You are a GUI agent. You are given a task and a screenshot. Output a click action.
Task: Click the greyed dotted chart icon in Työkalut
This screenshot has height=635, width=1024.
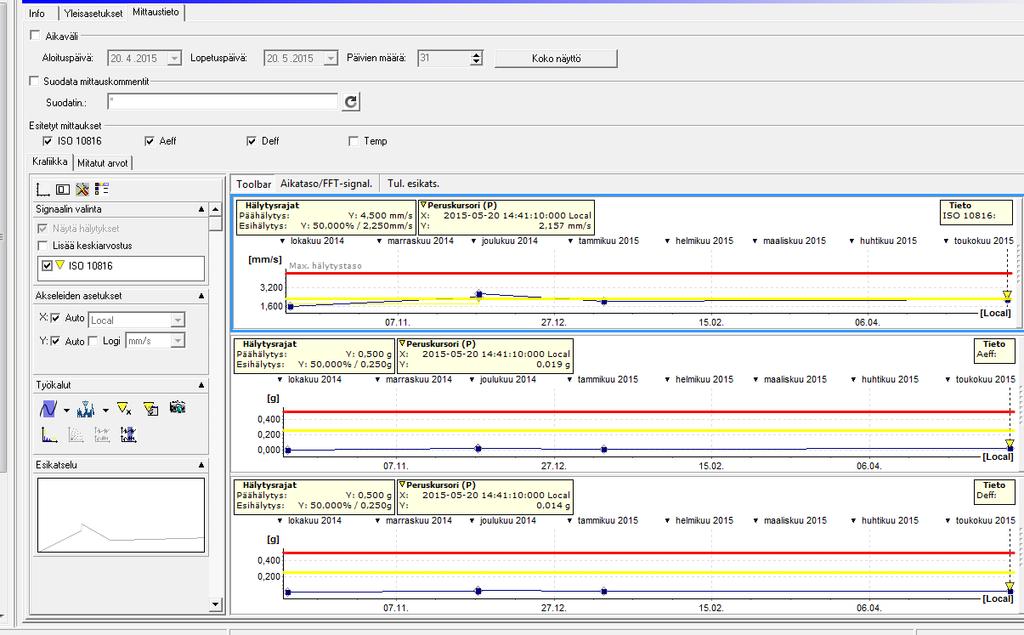(x=76, y=434)
